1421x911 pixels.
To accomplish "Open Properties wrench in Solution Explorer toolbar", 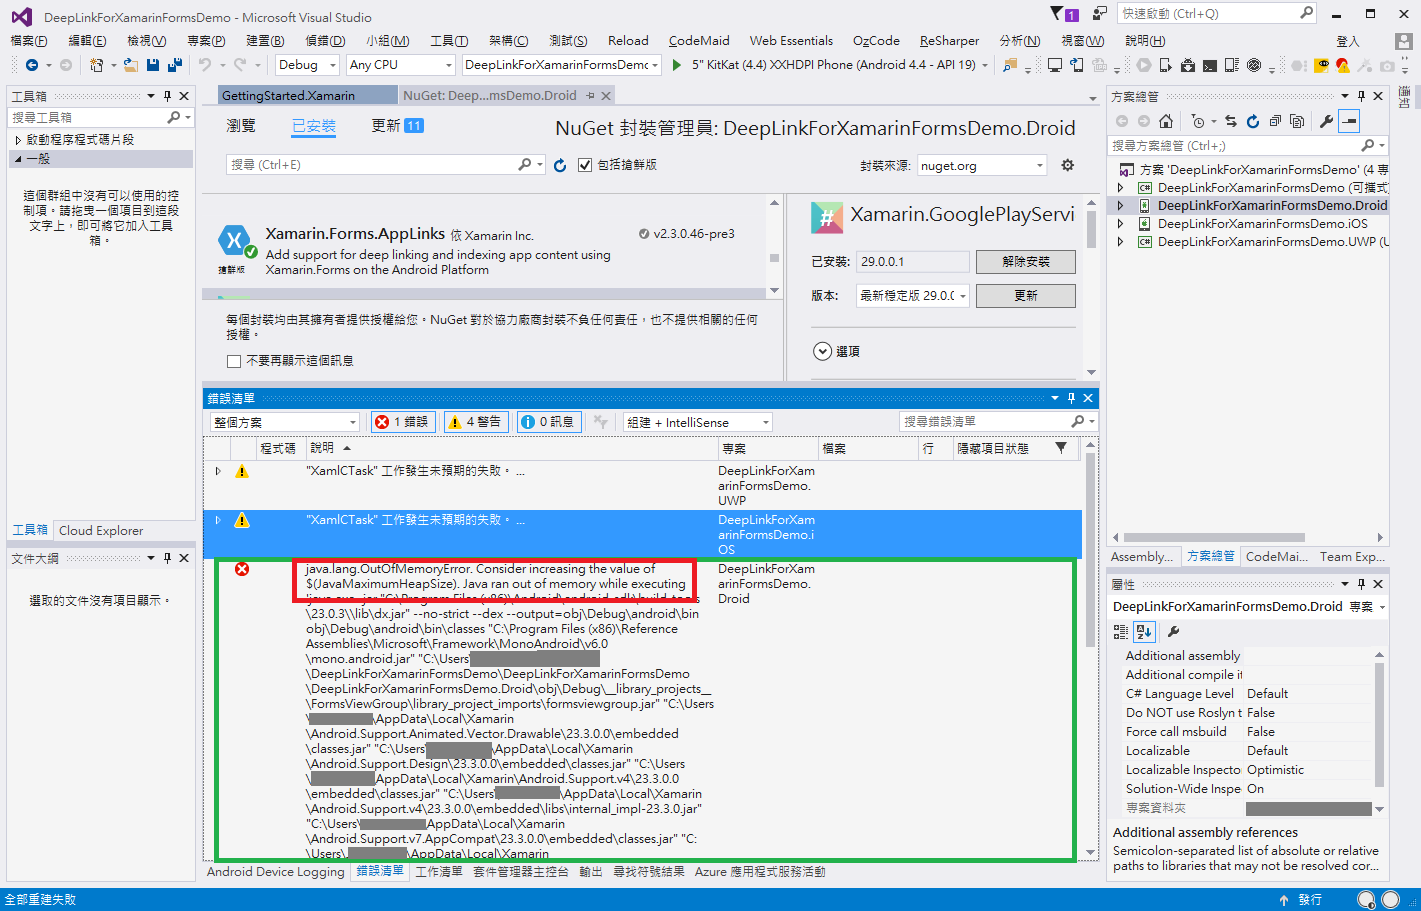I will [1326, 121].
